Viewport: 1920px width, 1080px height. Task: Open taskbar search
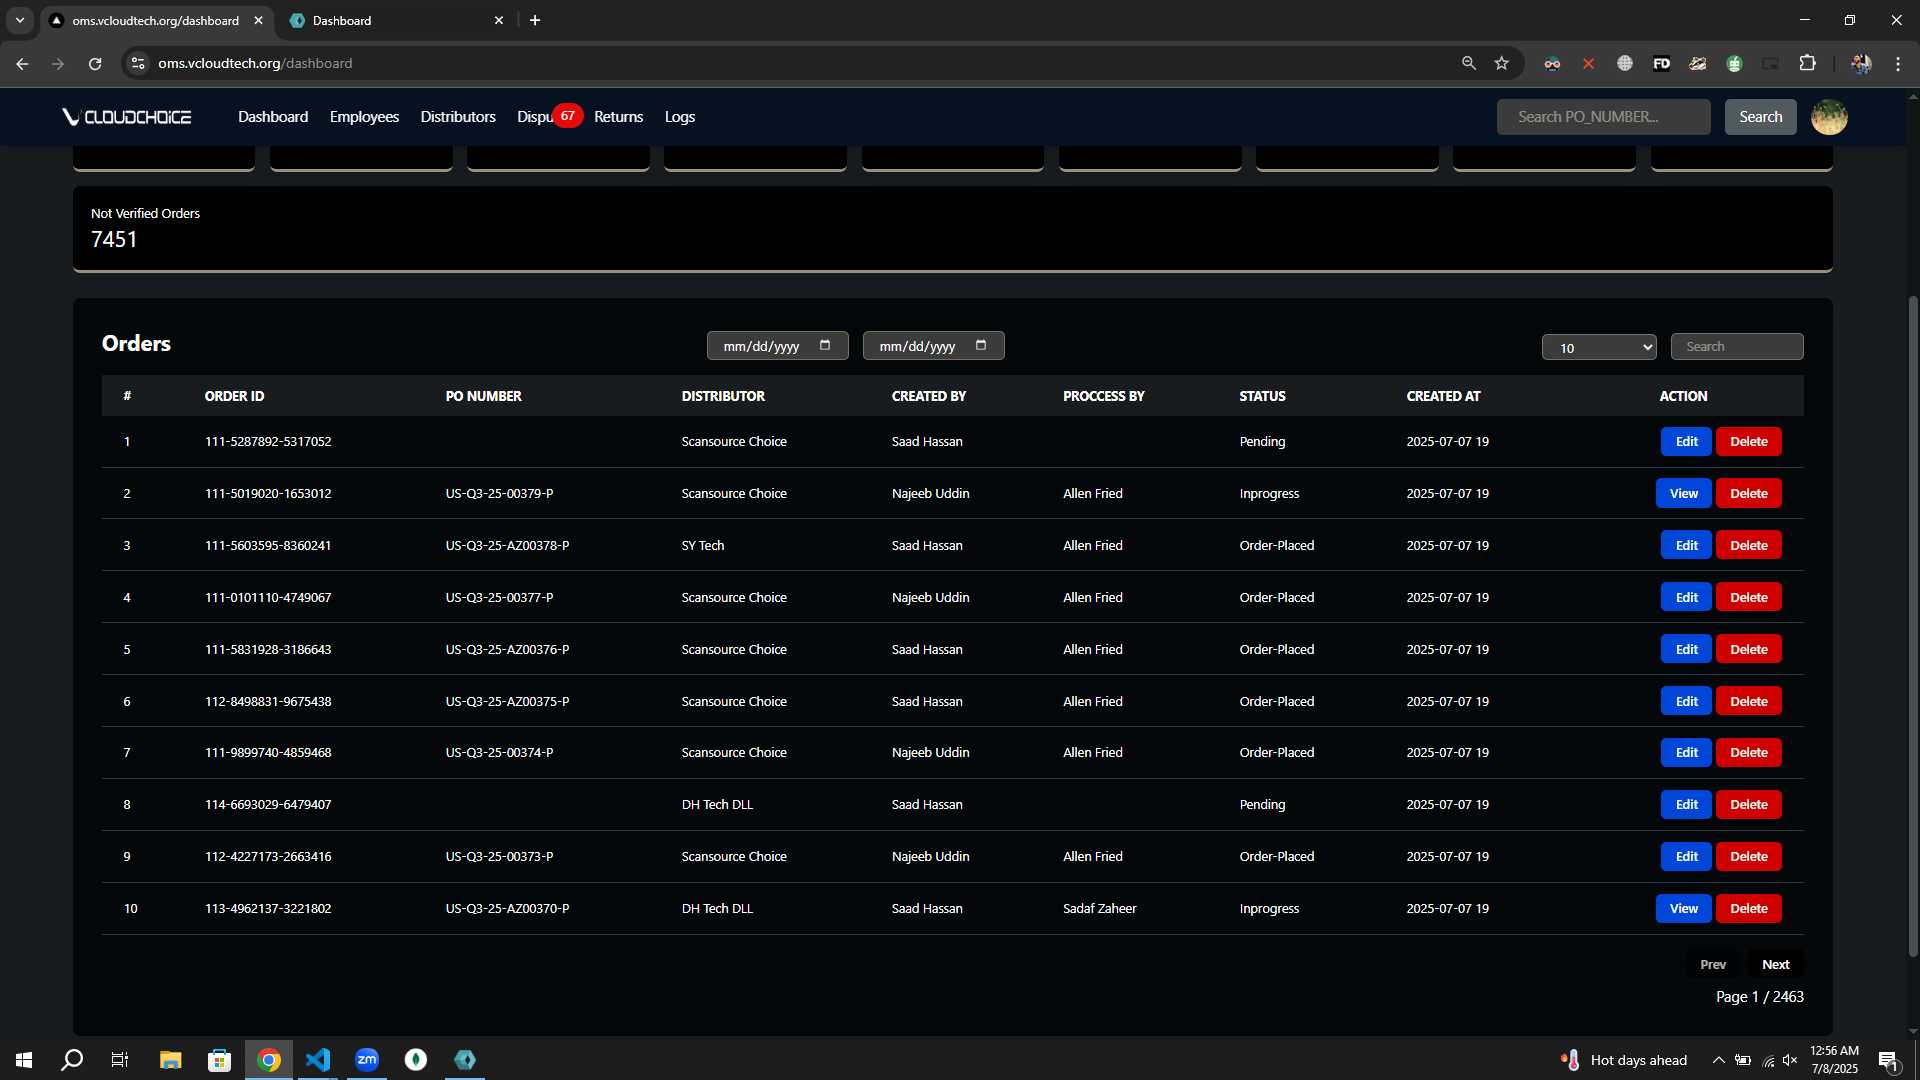(72, 1060)
